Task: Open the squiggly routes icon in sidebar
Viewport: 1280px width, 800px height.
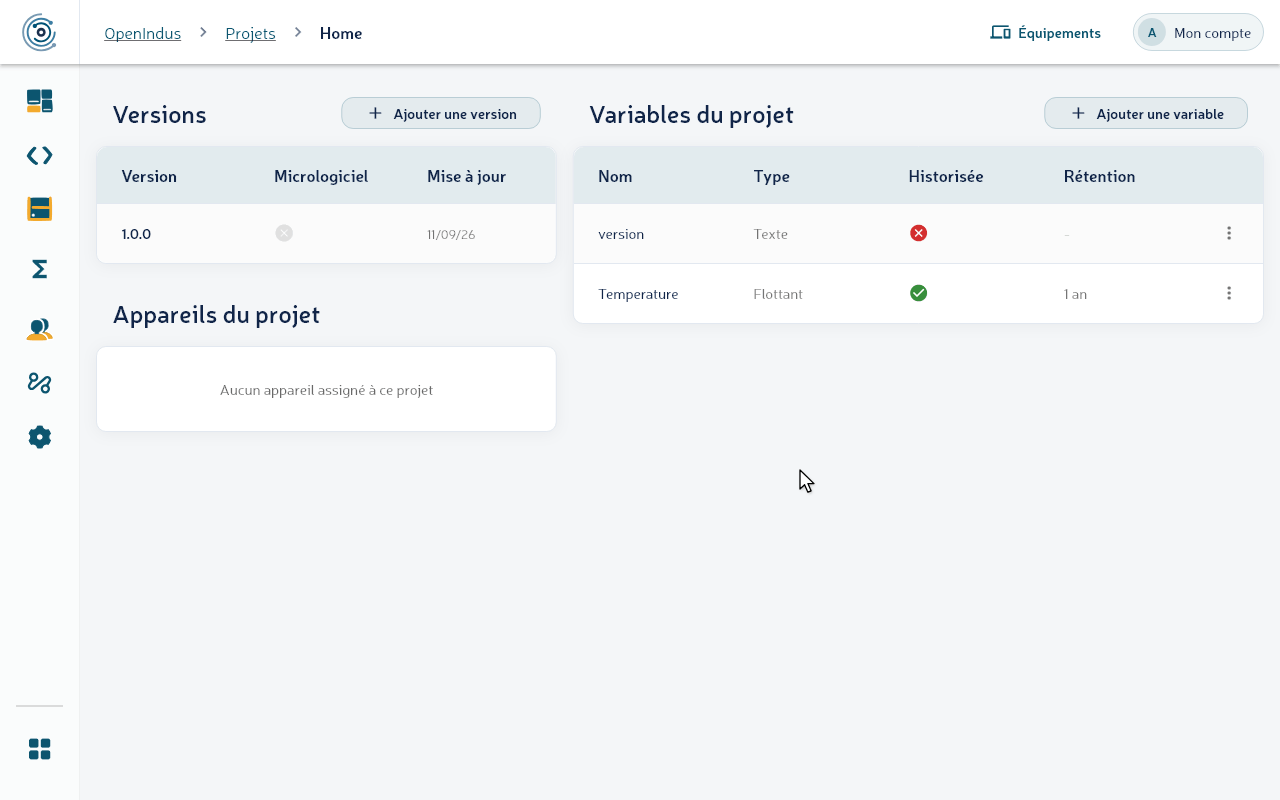Action: tap(39, 383)
